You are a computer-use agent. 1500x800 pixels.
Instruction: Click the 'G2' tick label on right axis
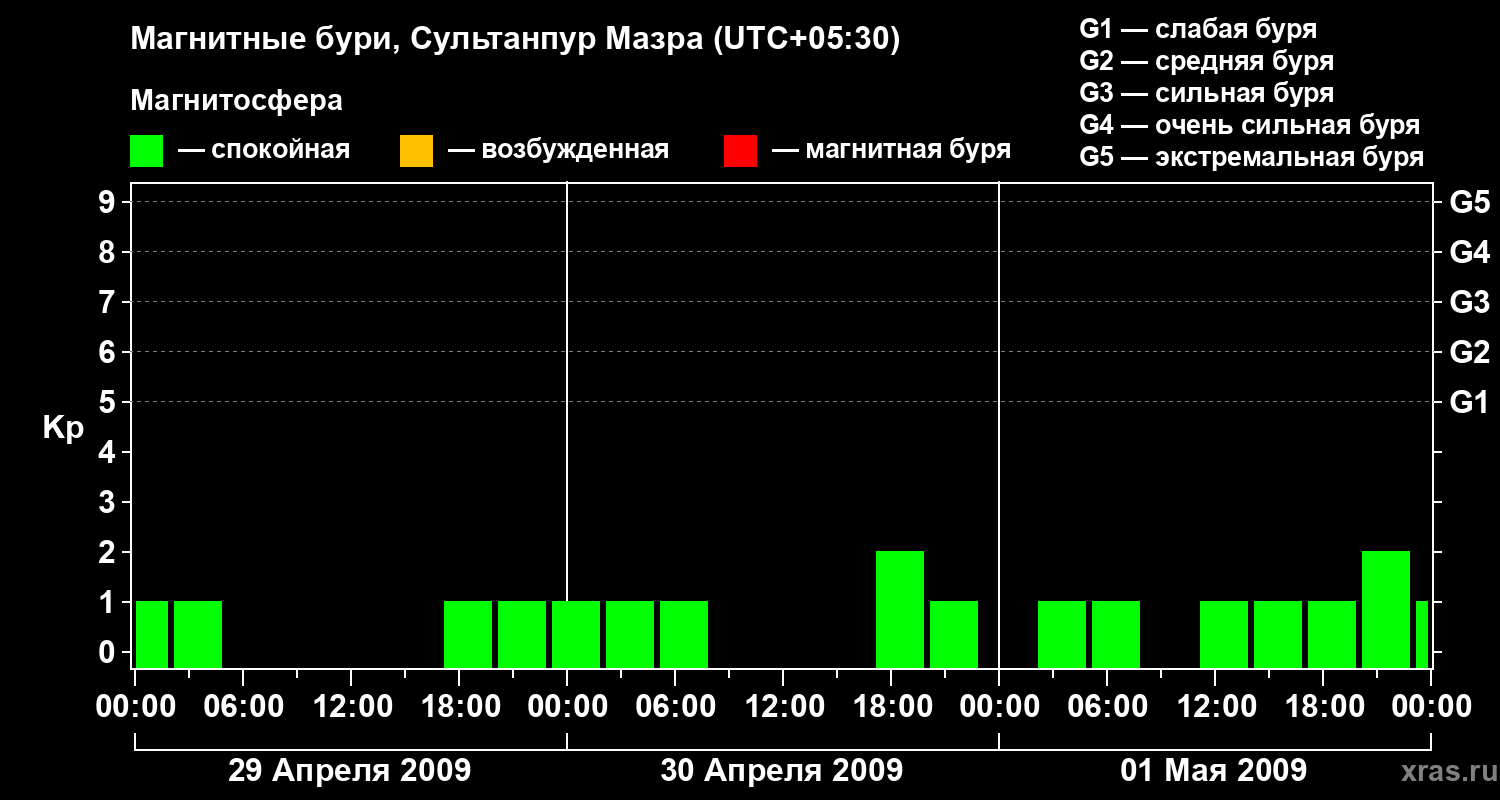tap(1470, 353)
